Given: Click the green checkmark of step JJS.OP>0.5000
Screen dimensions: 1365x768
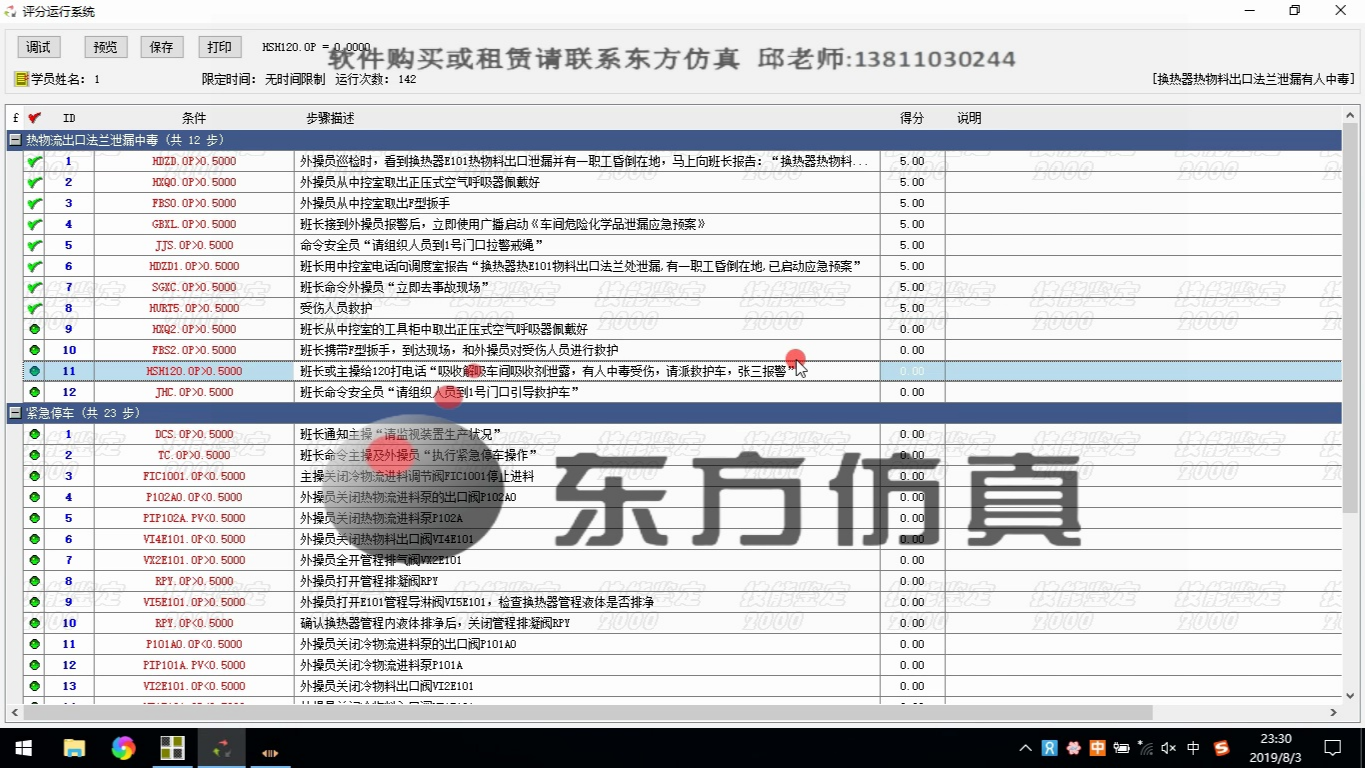Looking at the screenshot, I should coord(35,245).
